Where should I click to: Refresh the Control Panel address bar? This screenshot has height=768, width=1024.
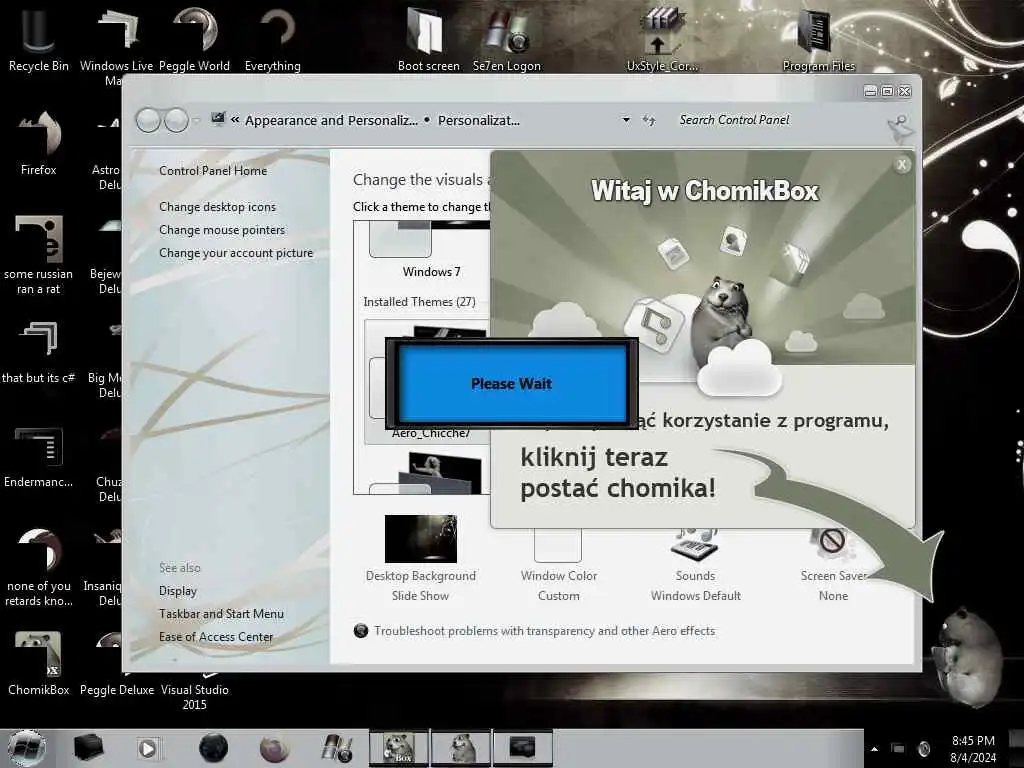point(648,120)
